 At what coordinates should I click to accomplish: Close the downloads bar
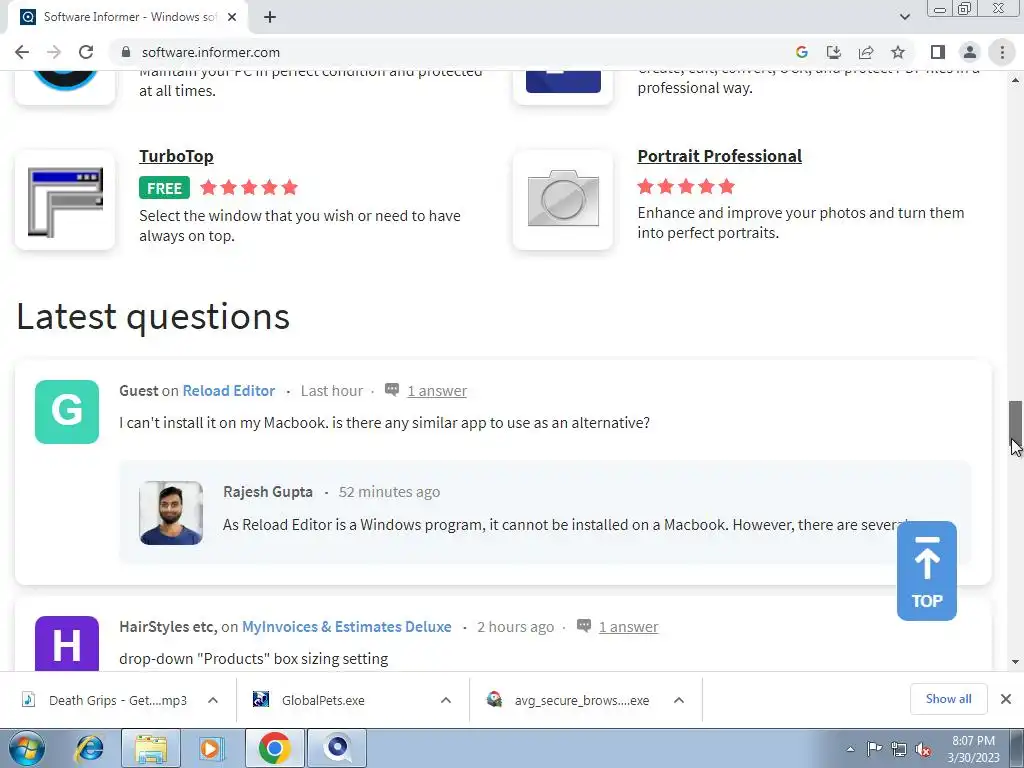[x=1006, y=699]
